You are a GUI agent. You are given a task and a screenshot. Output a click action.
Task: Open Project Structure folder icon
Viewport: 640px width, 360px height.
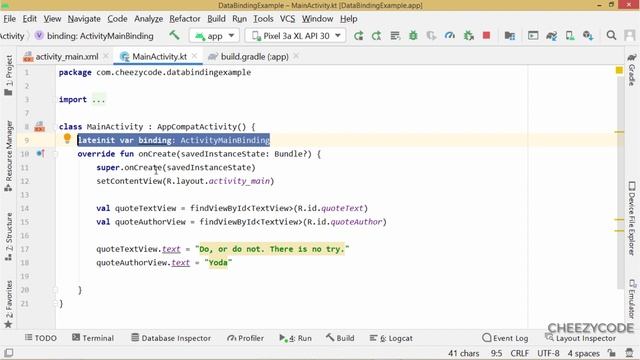click(x=509, y=36)
